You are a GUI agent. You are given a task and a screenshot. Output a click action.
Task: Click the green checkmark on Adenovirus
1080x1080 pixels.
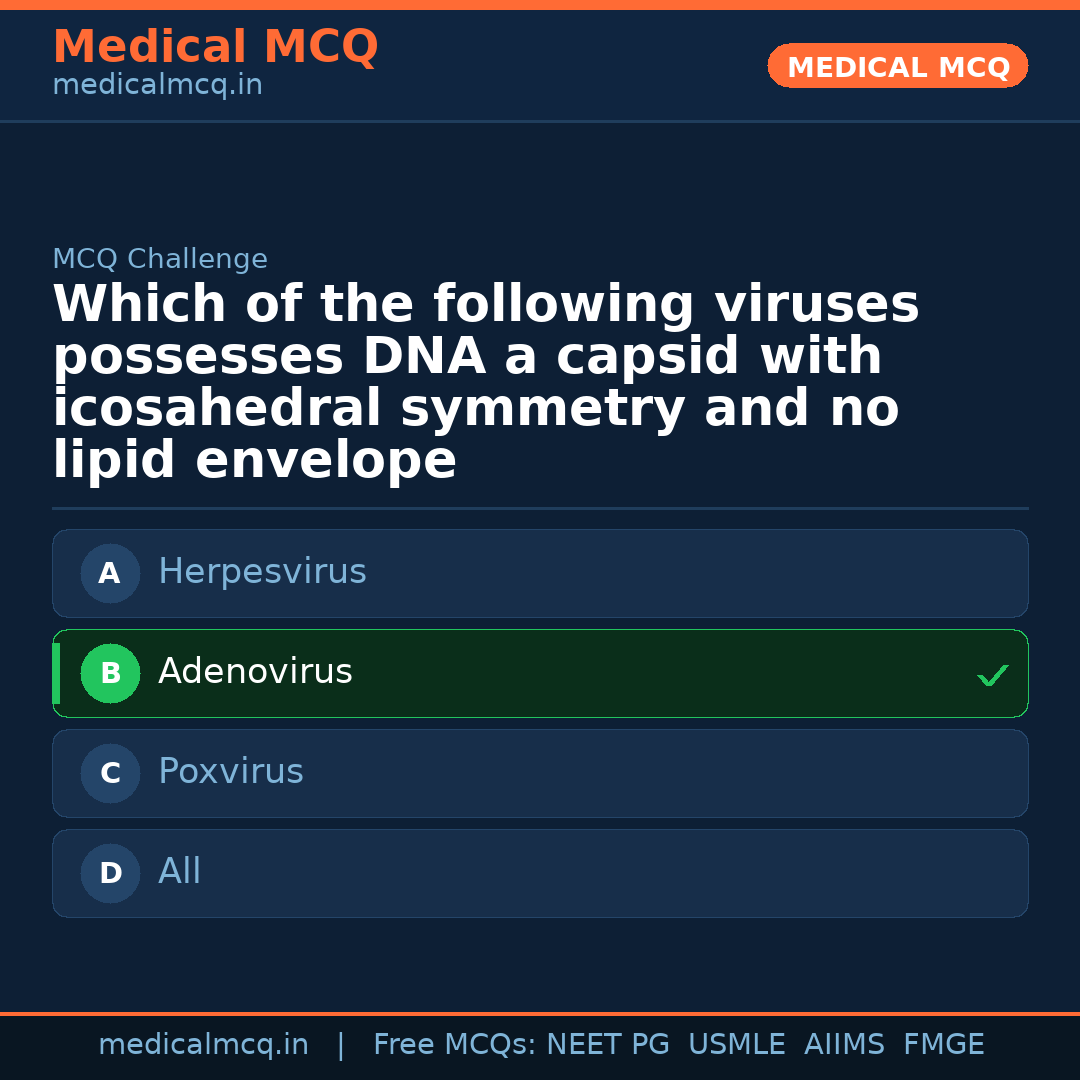pos(992,676)
